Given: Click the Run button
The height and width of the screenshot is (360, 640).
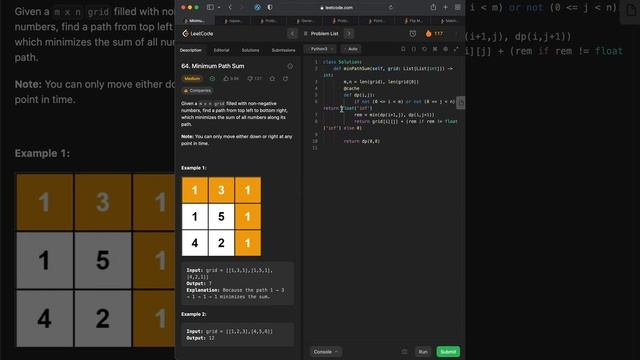Looking at the screenshot, I should (x=423, y=351).
